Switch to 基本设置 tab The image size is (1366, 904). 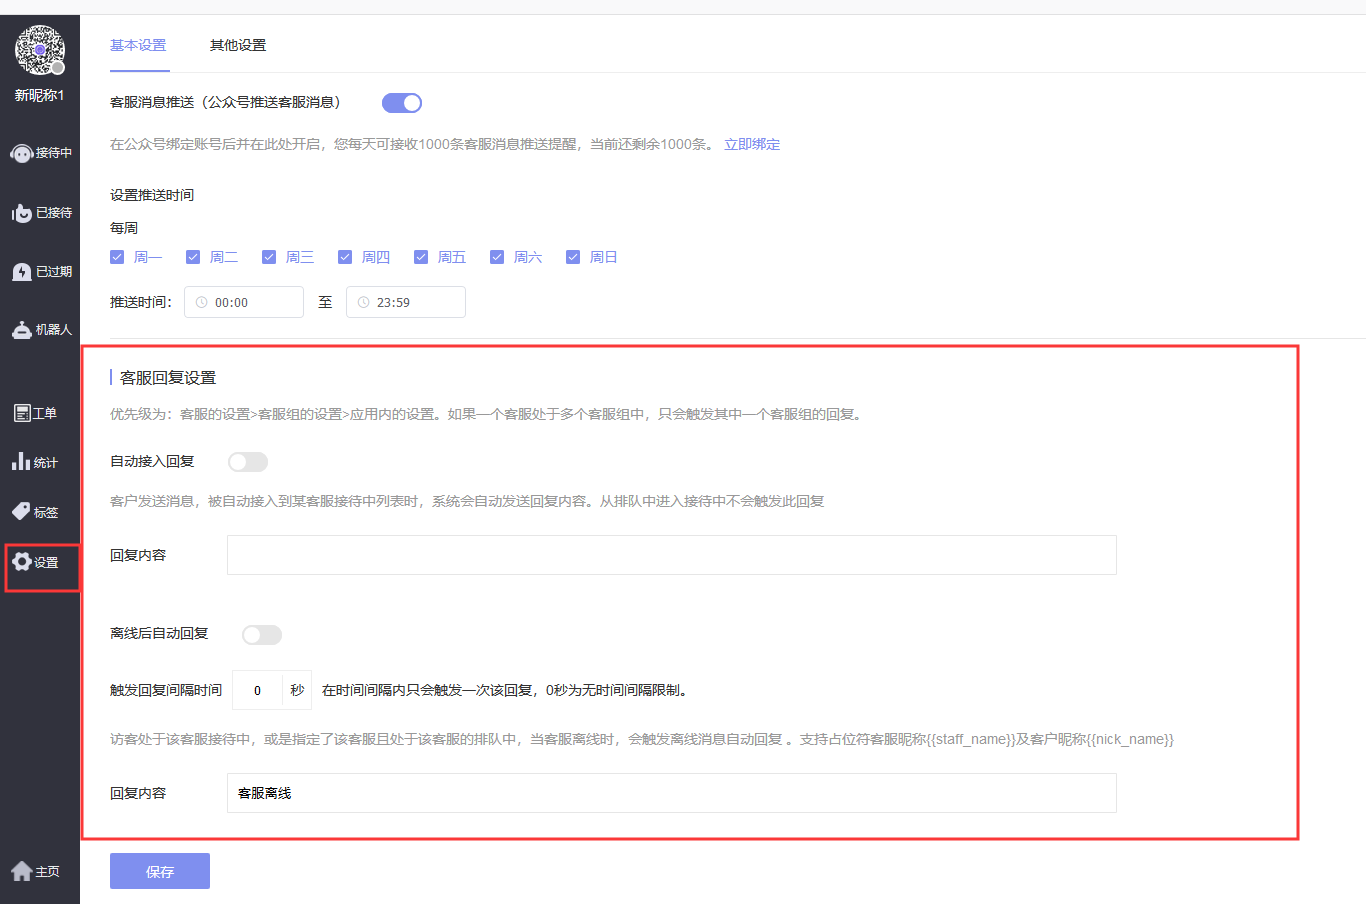point(138,45)
